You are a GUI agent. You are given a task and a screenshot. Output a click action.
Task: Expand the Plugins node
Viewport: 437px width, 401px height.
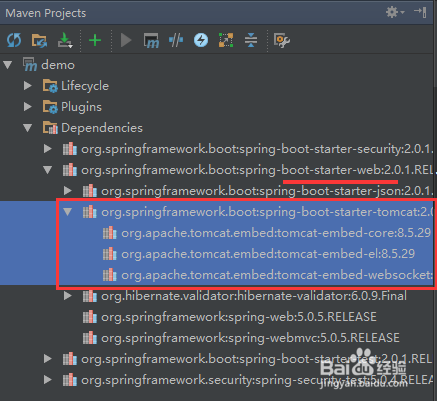[28, 107]
